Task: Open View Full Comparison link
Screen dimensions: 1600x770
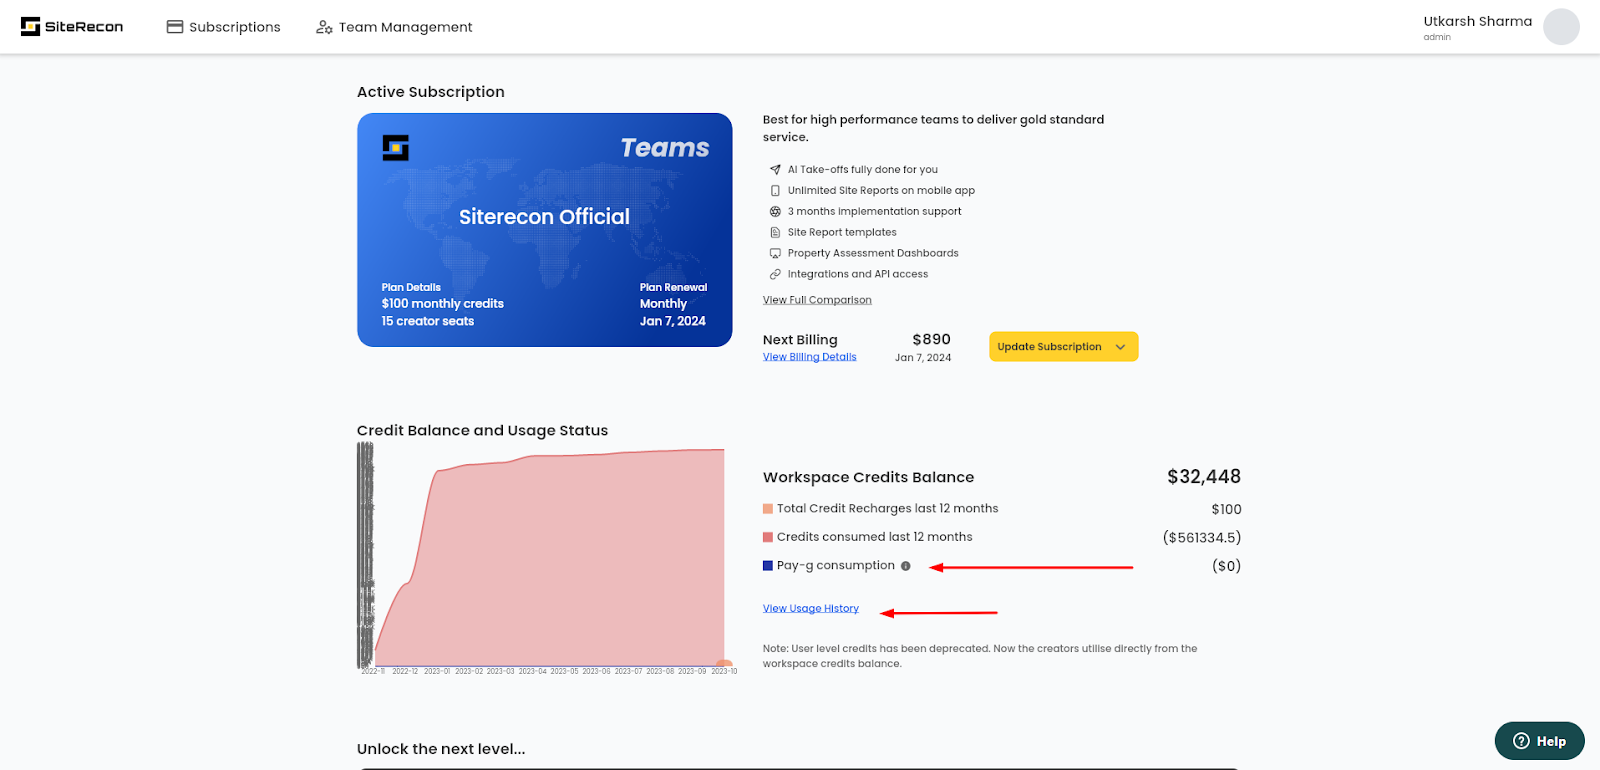Action: 817,300
